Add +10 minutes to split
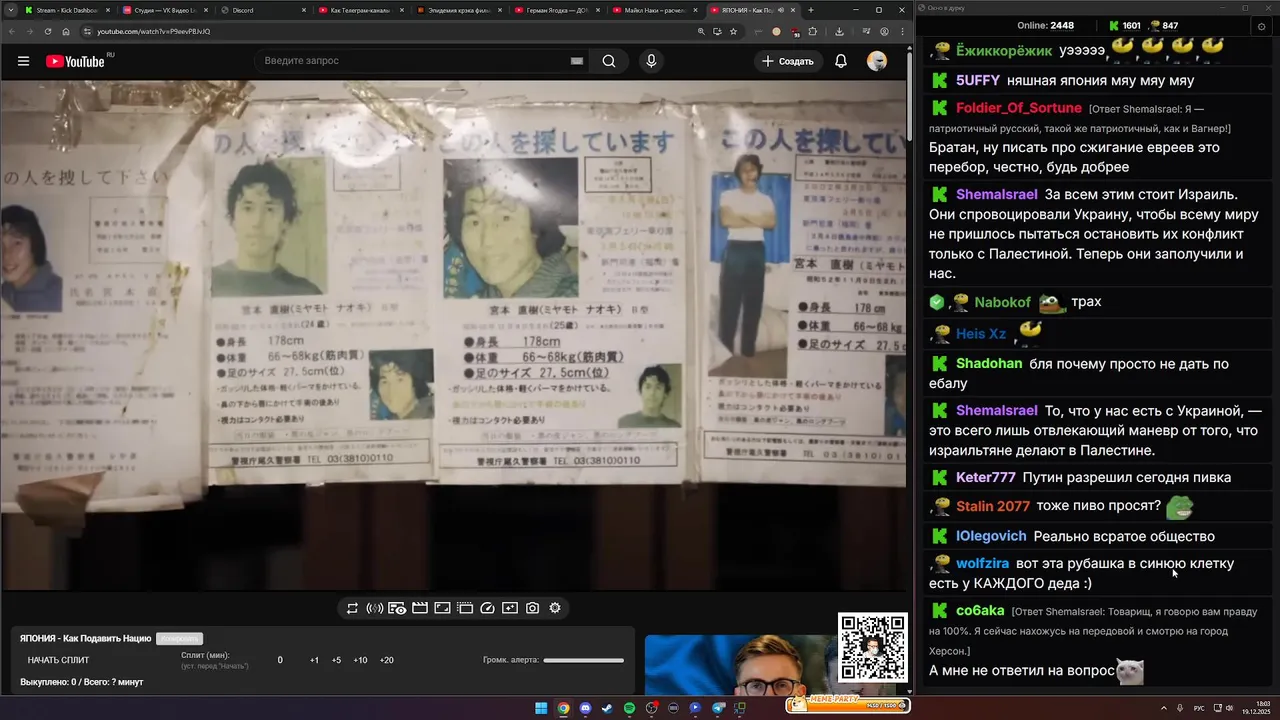1280x720 pixels. [360, 660]
